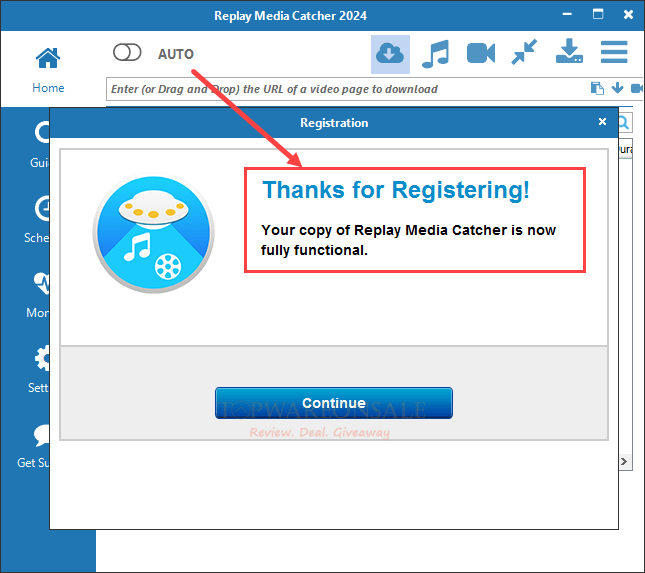Screen dimensions: 645x573
Task: Select the video camera recording icon
Action: (x=481, y=53)
